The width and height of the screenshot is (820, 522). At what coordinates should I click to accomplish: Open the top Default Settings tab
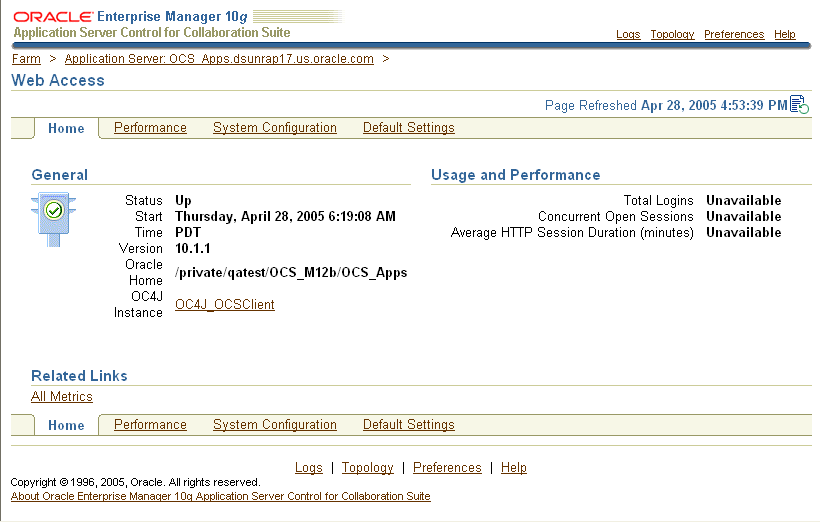click(x=408, y=128)
